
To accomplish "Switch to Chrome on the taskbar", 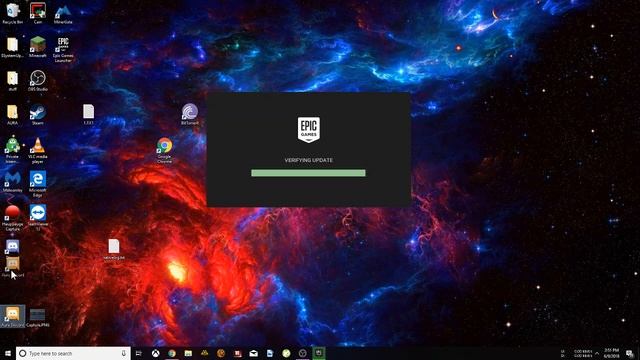I will [x=172, y=353].
